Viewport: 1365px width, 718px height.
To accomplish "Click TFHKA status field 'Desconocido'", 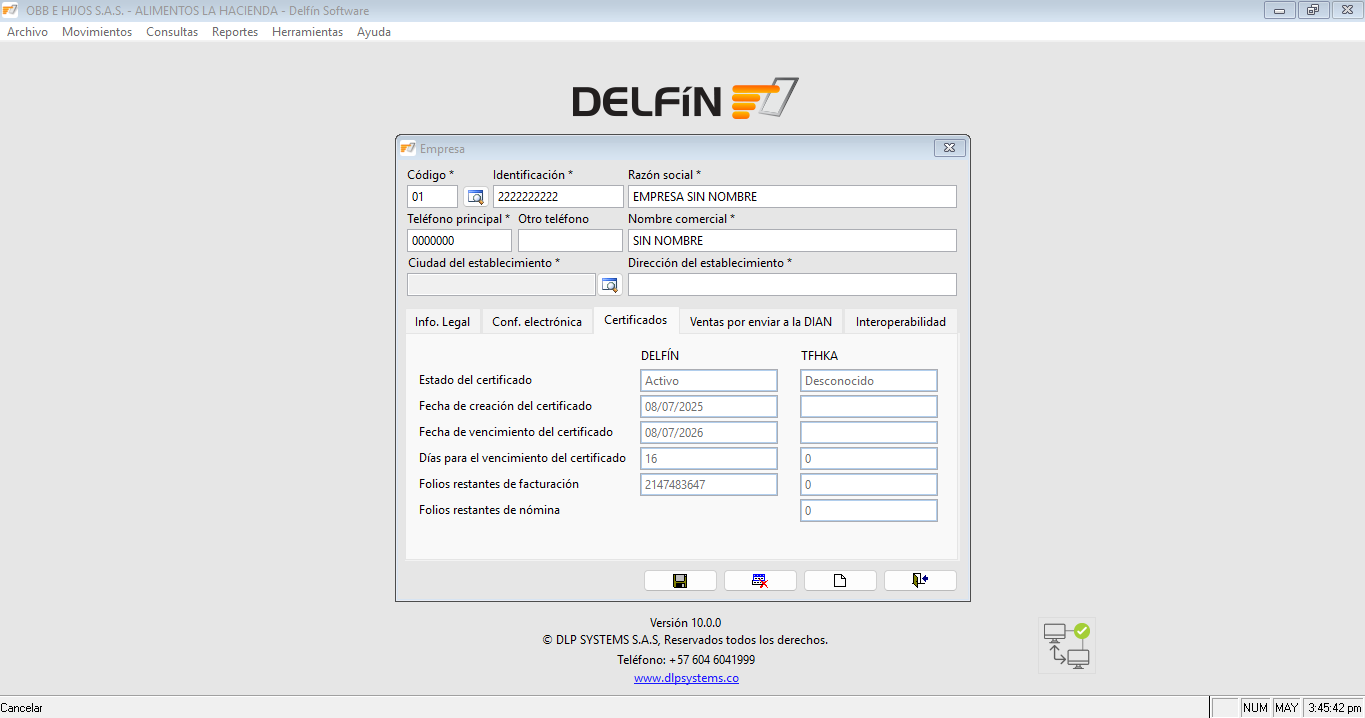I will click(x=869, y=381).
